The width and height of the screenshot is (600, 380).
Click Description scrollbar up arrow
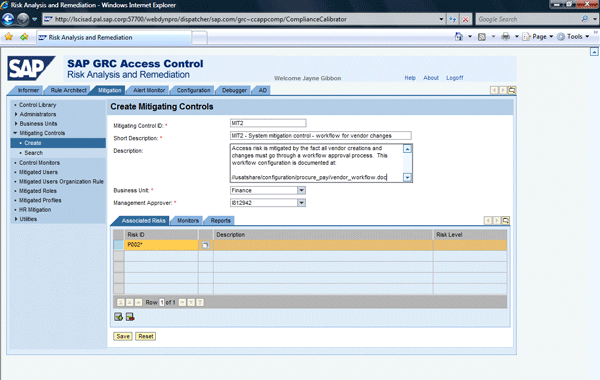pyautogui.click(x=408, y=148)
